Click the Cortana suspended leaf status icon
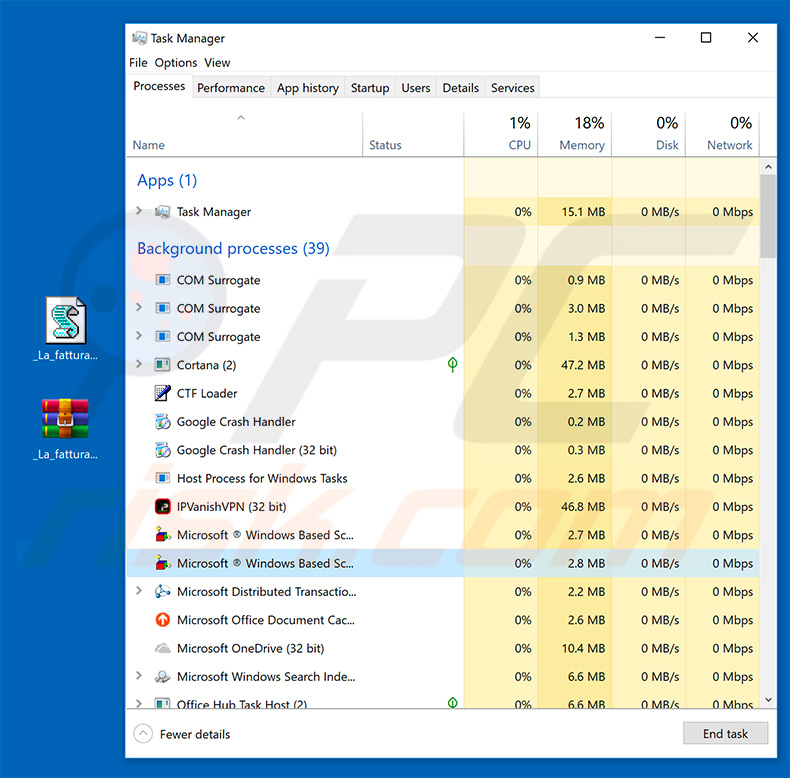Screen dimensions: 790x778 452,364
